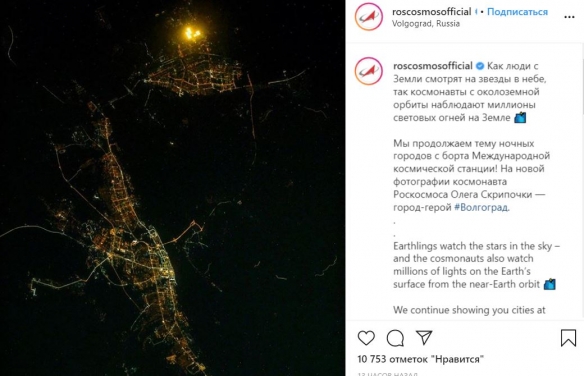Open roscosmosofficial username in caption
The width and height of the screenshot is (584, 376).
433,66
